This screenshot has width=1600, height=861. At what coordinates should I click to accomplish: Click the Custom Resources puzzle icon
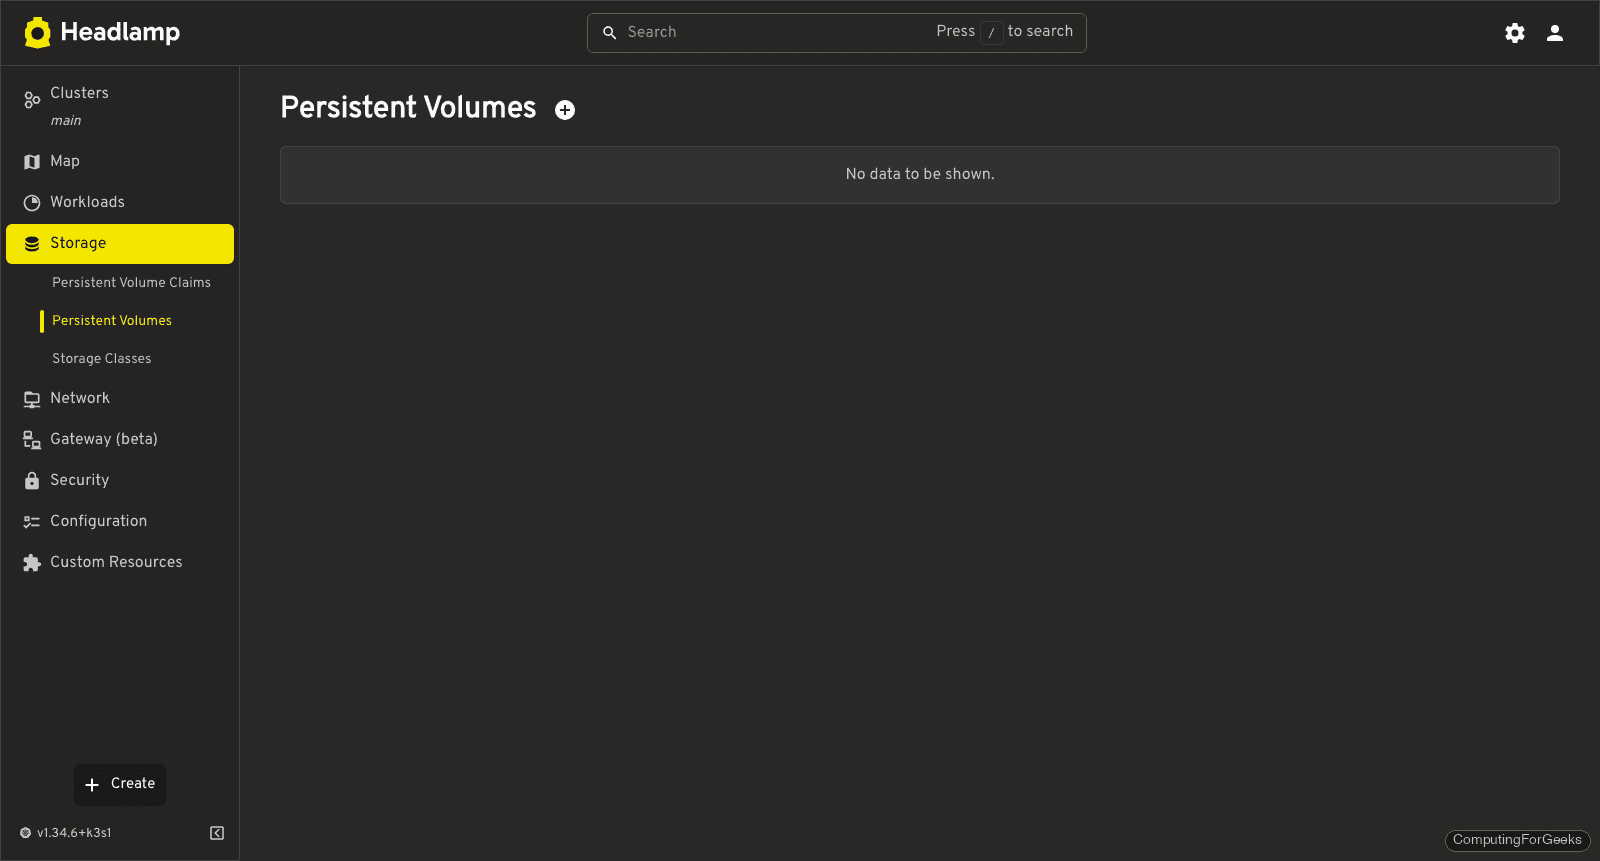(x=32, y=563)
